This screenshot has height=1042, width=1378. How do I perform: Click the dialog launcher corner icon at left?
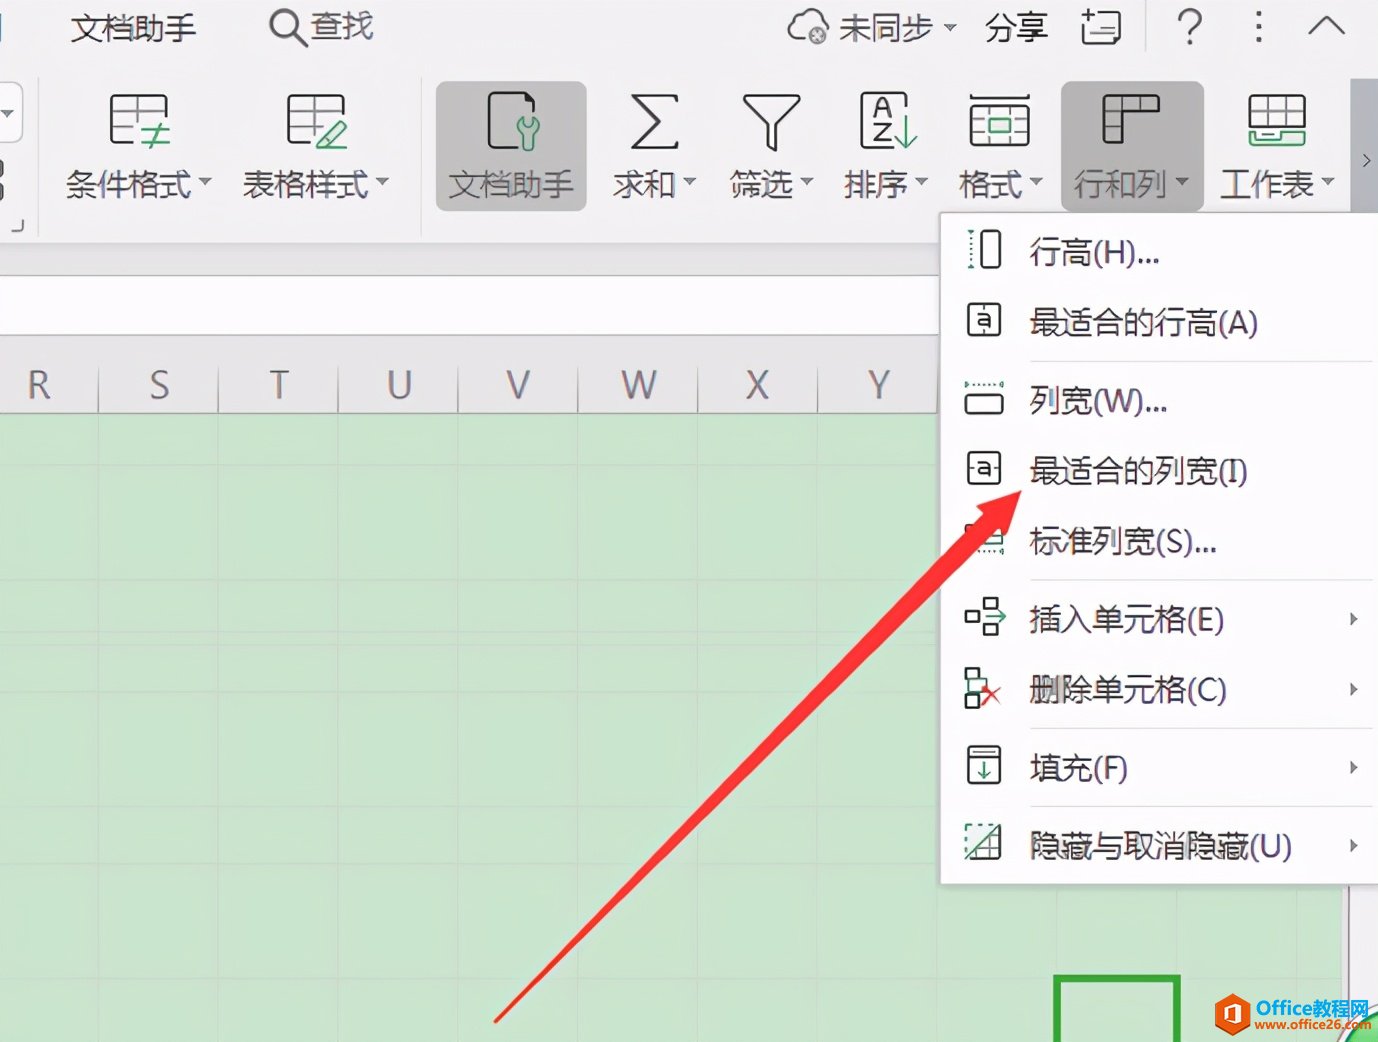(x=17, y=226)
